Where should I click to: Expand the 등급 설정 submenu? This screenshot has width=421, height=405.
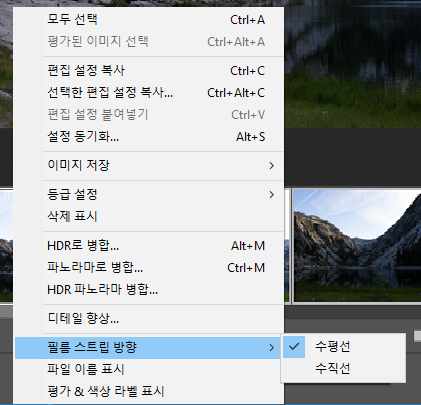(148, 194)
